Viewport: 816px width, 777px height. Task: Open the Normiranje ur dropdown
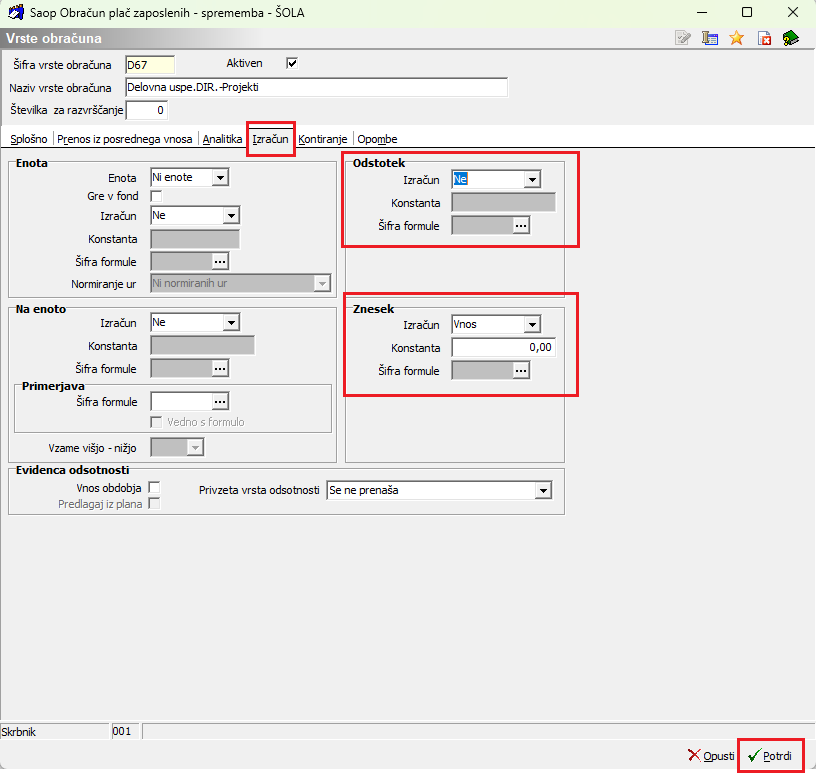322,284
